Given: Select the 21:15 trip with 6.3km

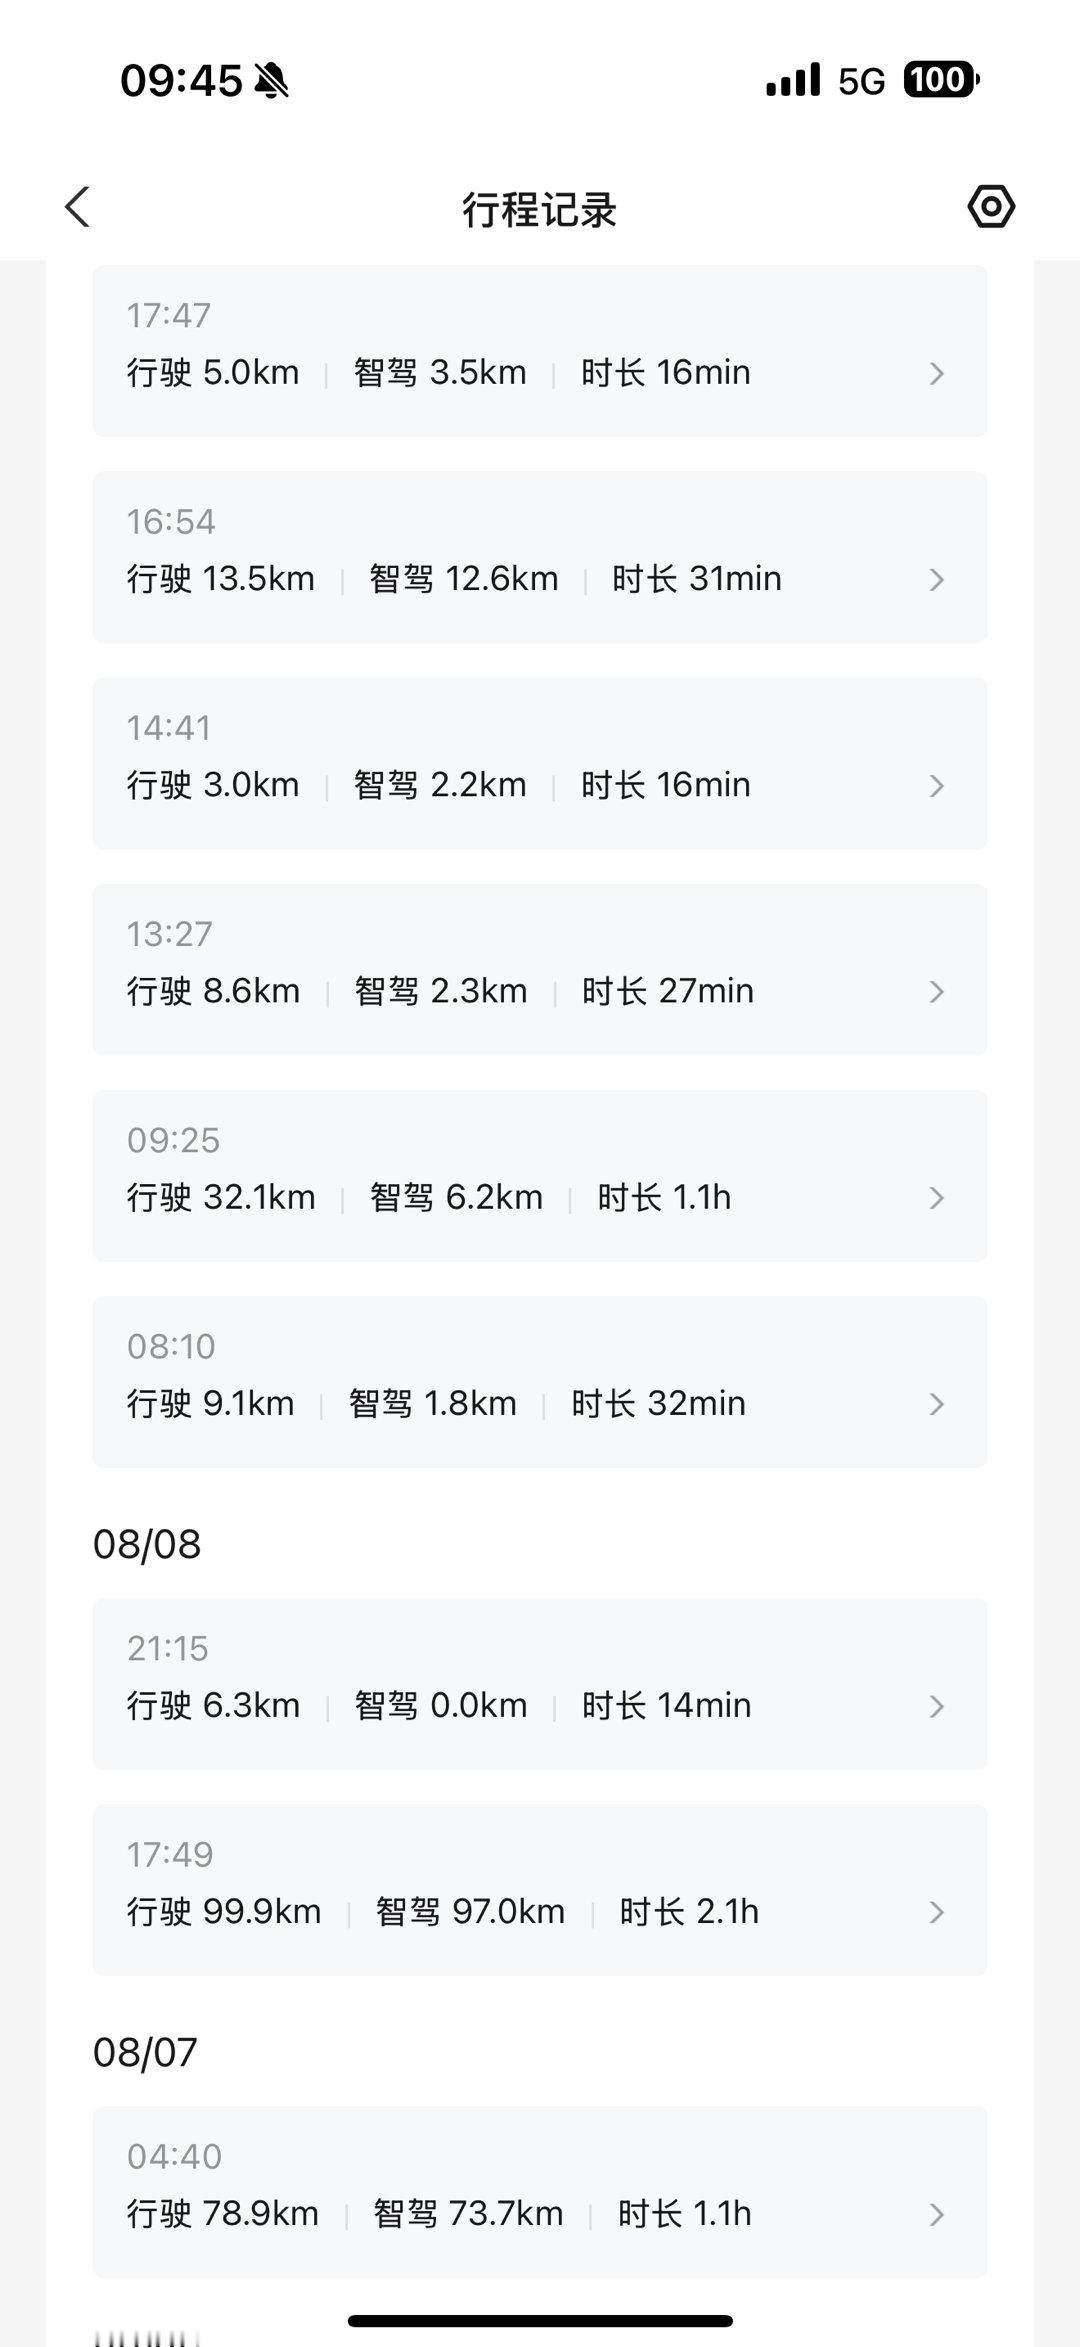Looking at the screenshot, I should click(x=540, y=1684).
